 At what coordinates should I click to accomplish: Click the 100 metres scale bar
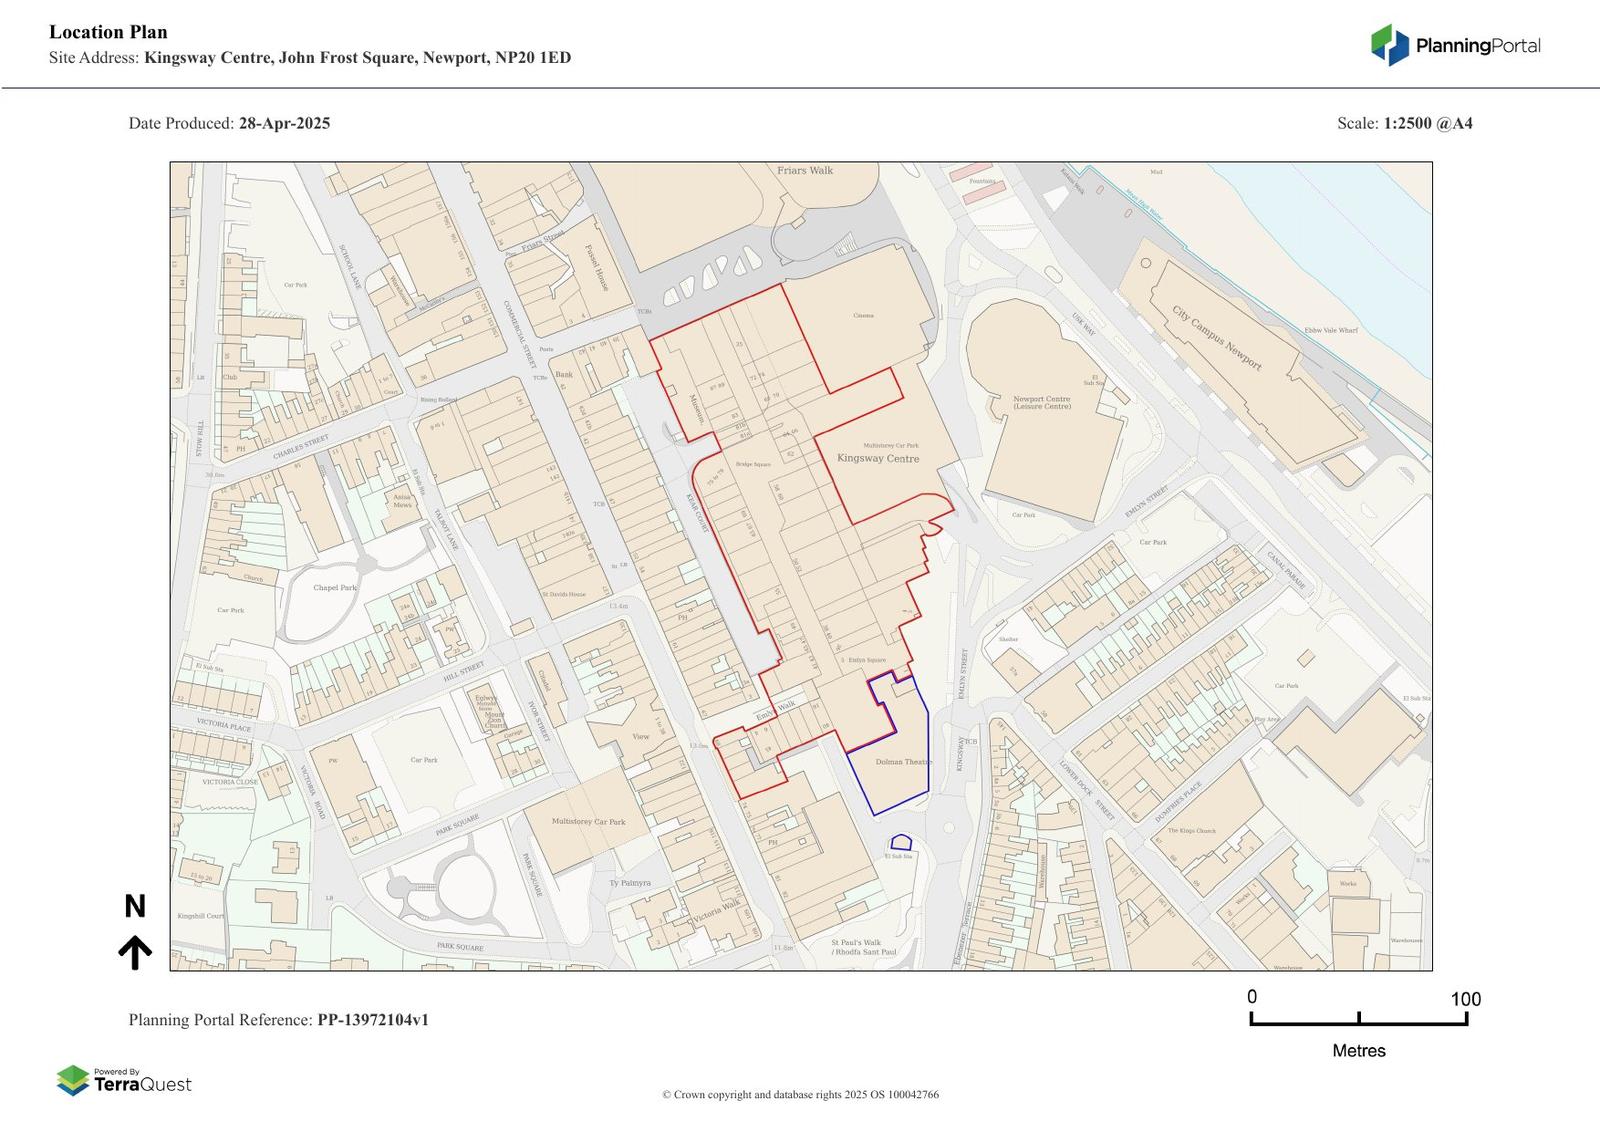click(x=1358, y=1018)
